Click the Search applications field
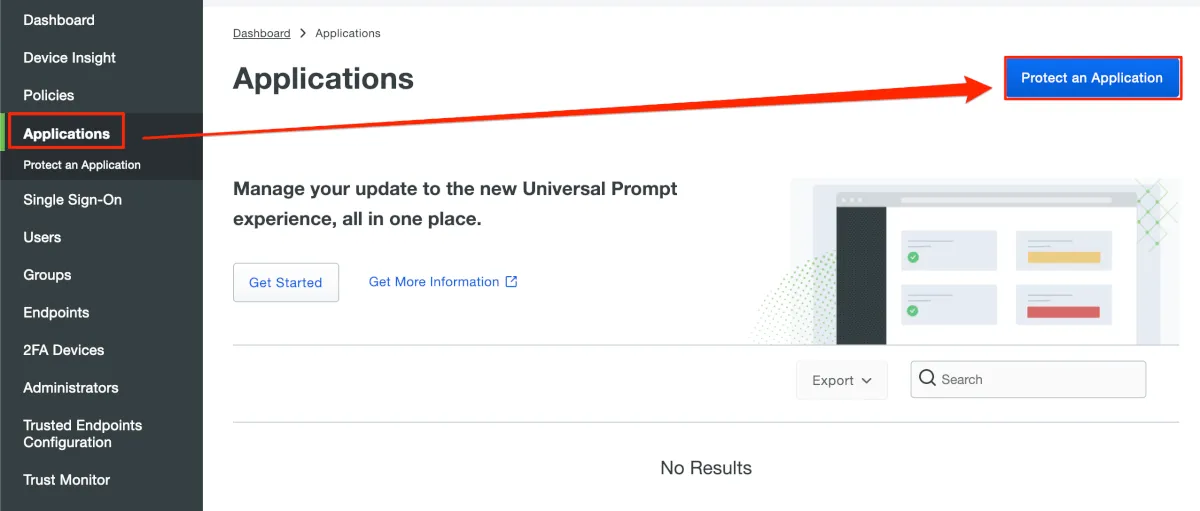The width and height of the screenshot is (1200, 511). pyautogui.click(x=1040, y=380)
